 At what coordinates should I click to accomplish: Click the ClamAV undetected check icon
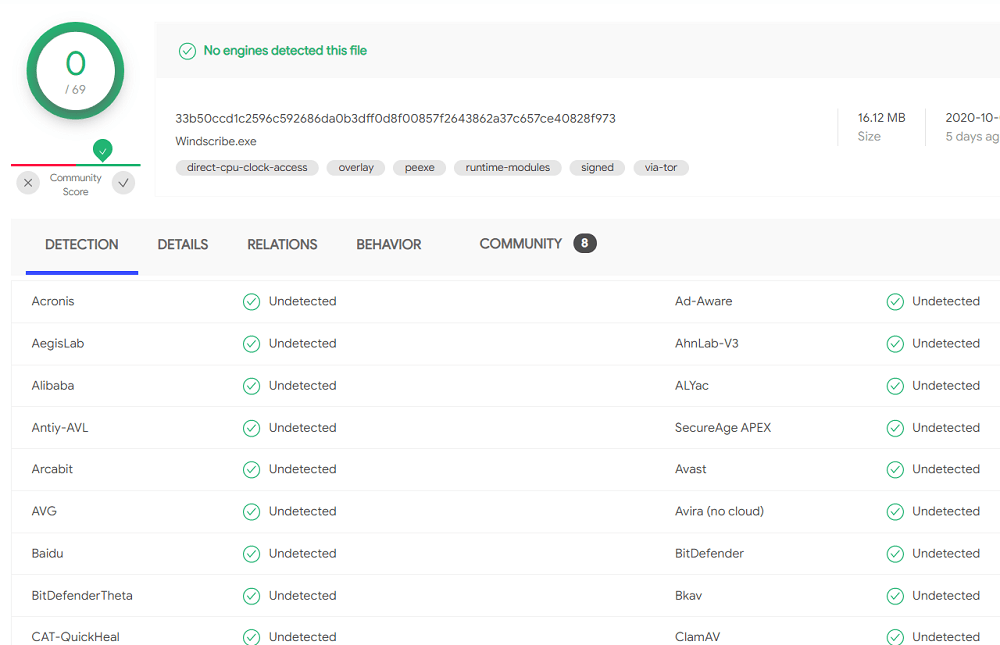point(895,637)
